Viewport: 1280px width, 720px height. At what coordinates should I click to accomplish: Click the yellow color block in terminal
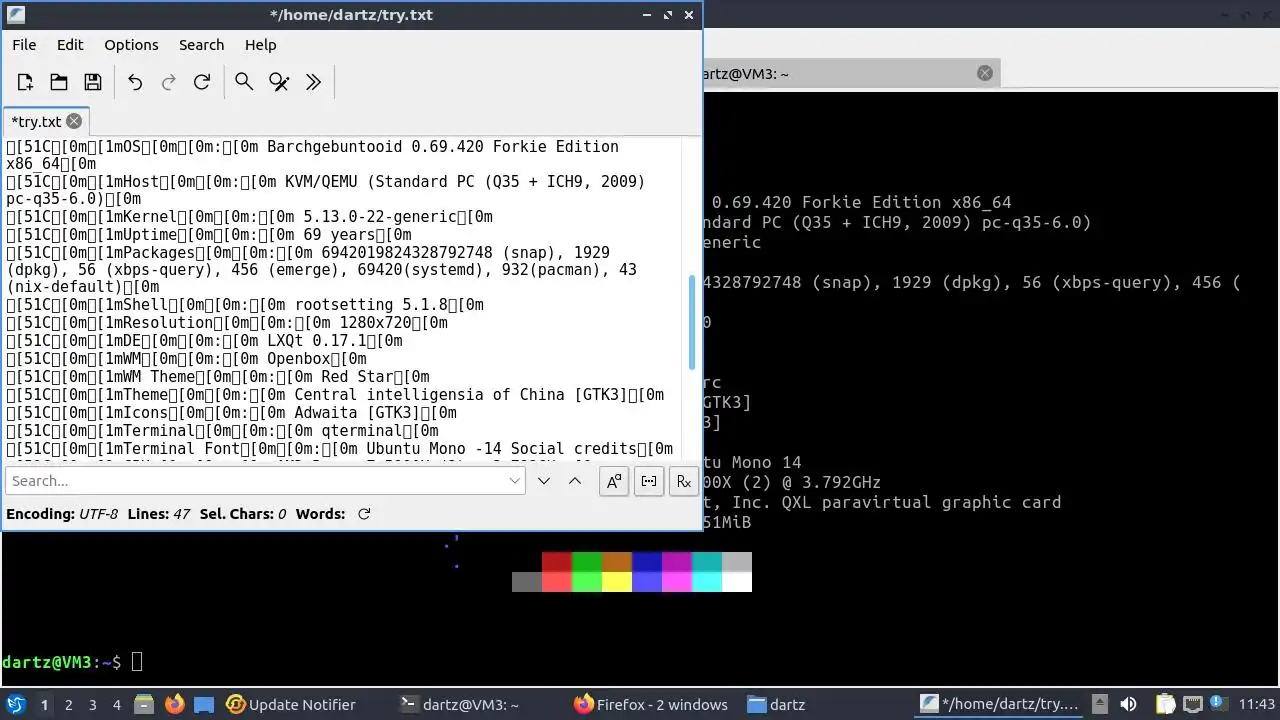pyautogui.click(x=617, y=582)
